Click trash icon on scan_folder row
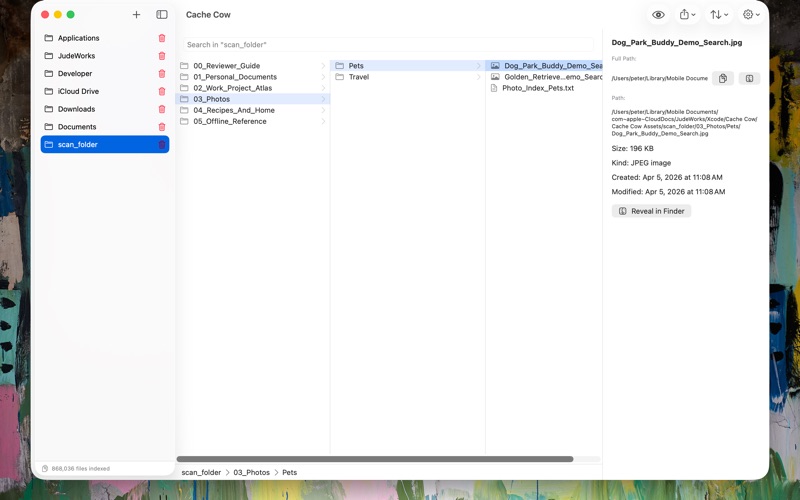This screenshot has width=800, height=500. click(162, 144)
